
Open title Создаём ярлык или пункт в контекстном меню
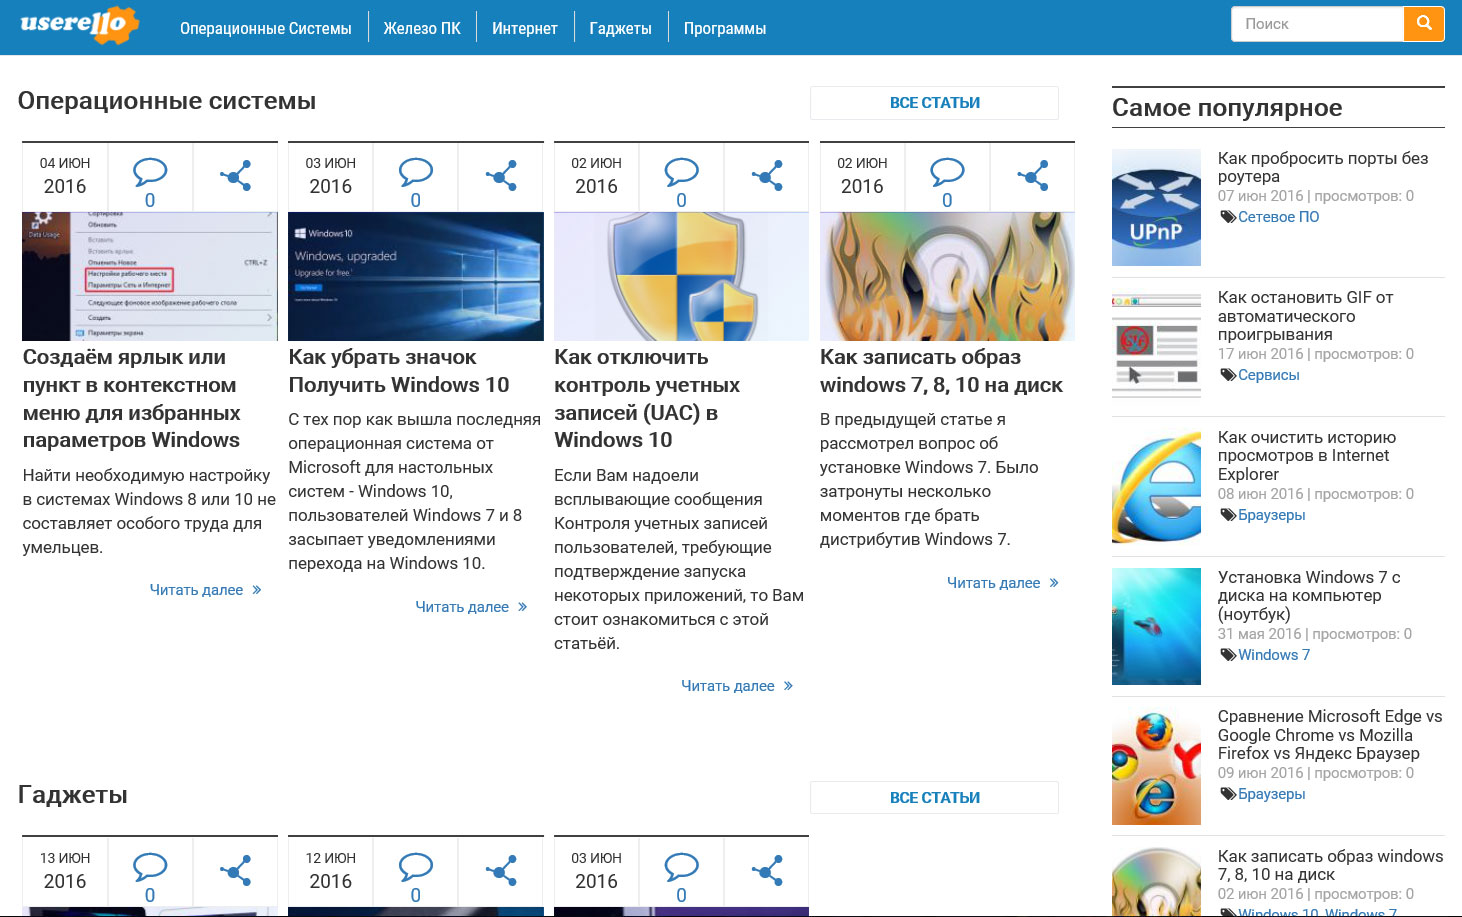(x=131, y=398)
